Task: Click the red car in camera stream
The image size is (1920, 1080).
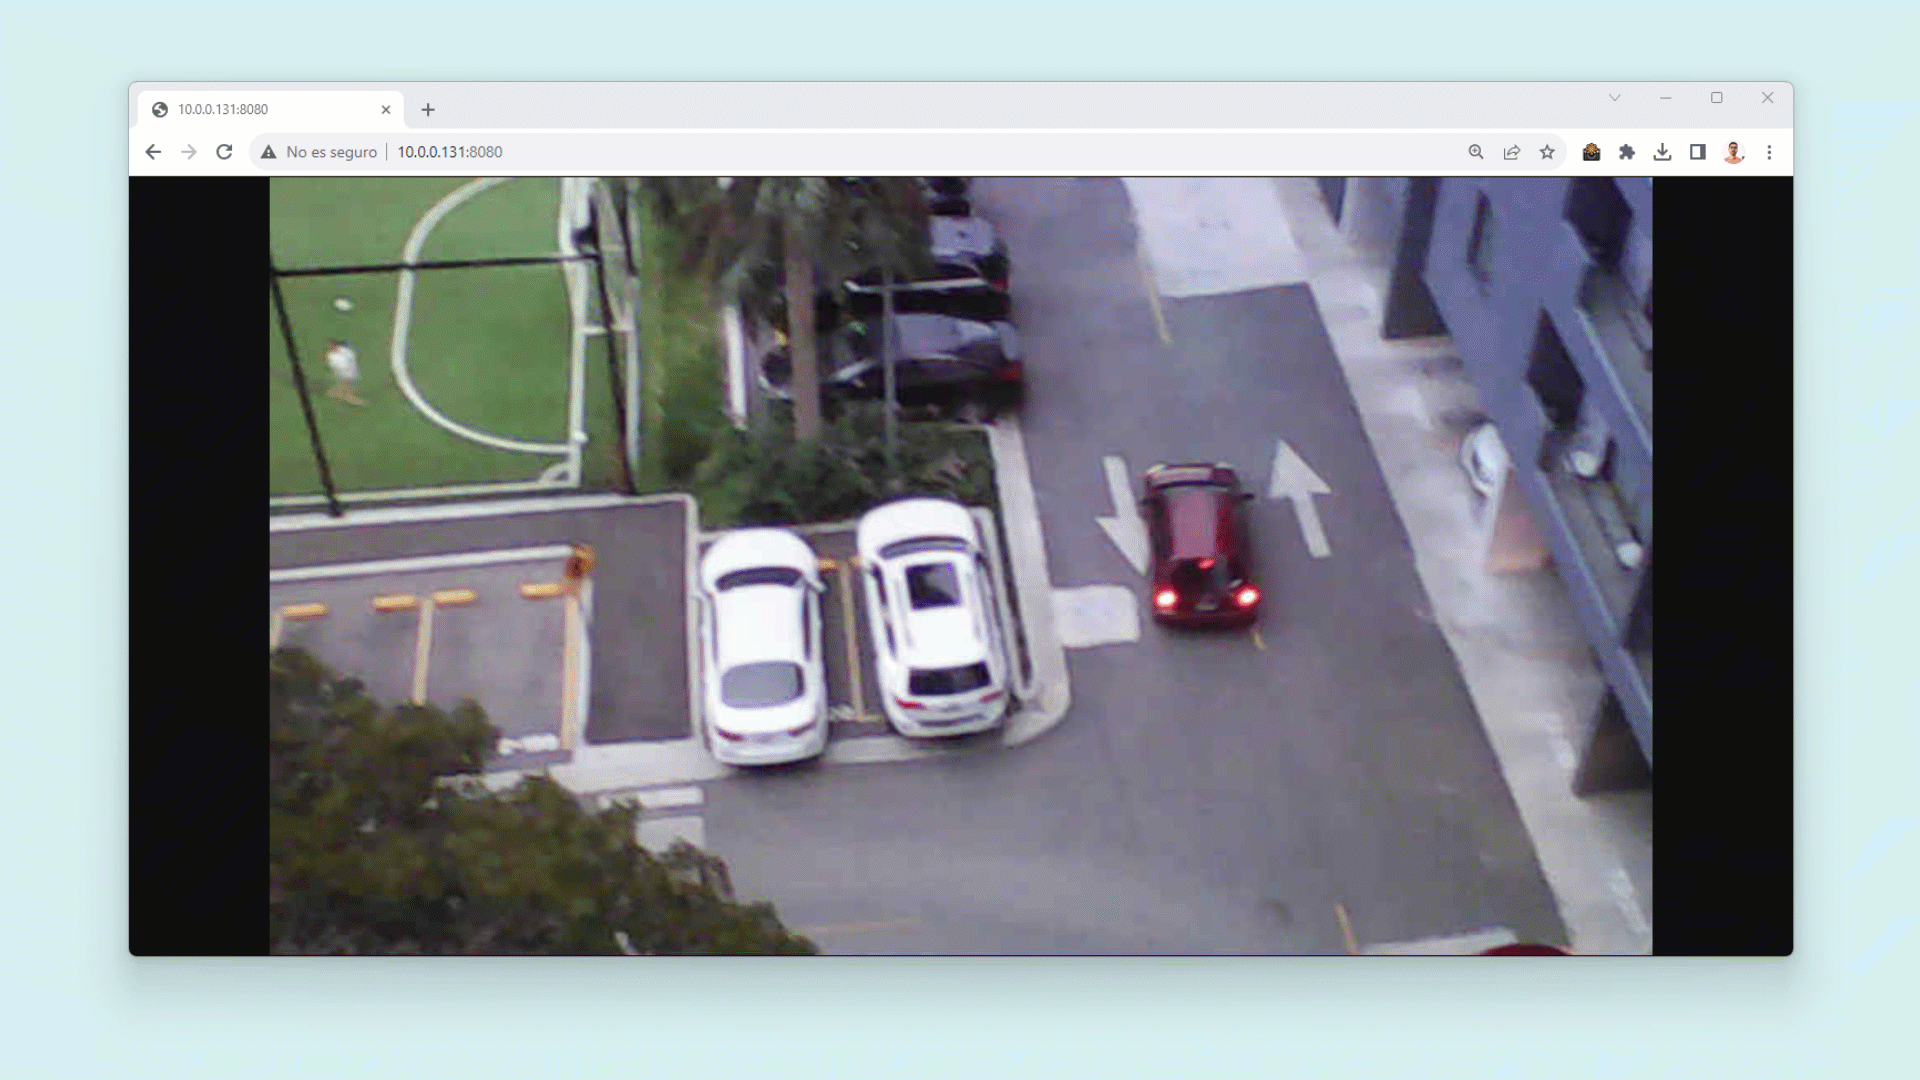Action: click(x=1200, y=545)
